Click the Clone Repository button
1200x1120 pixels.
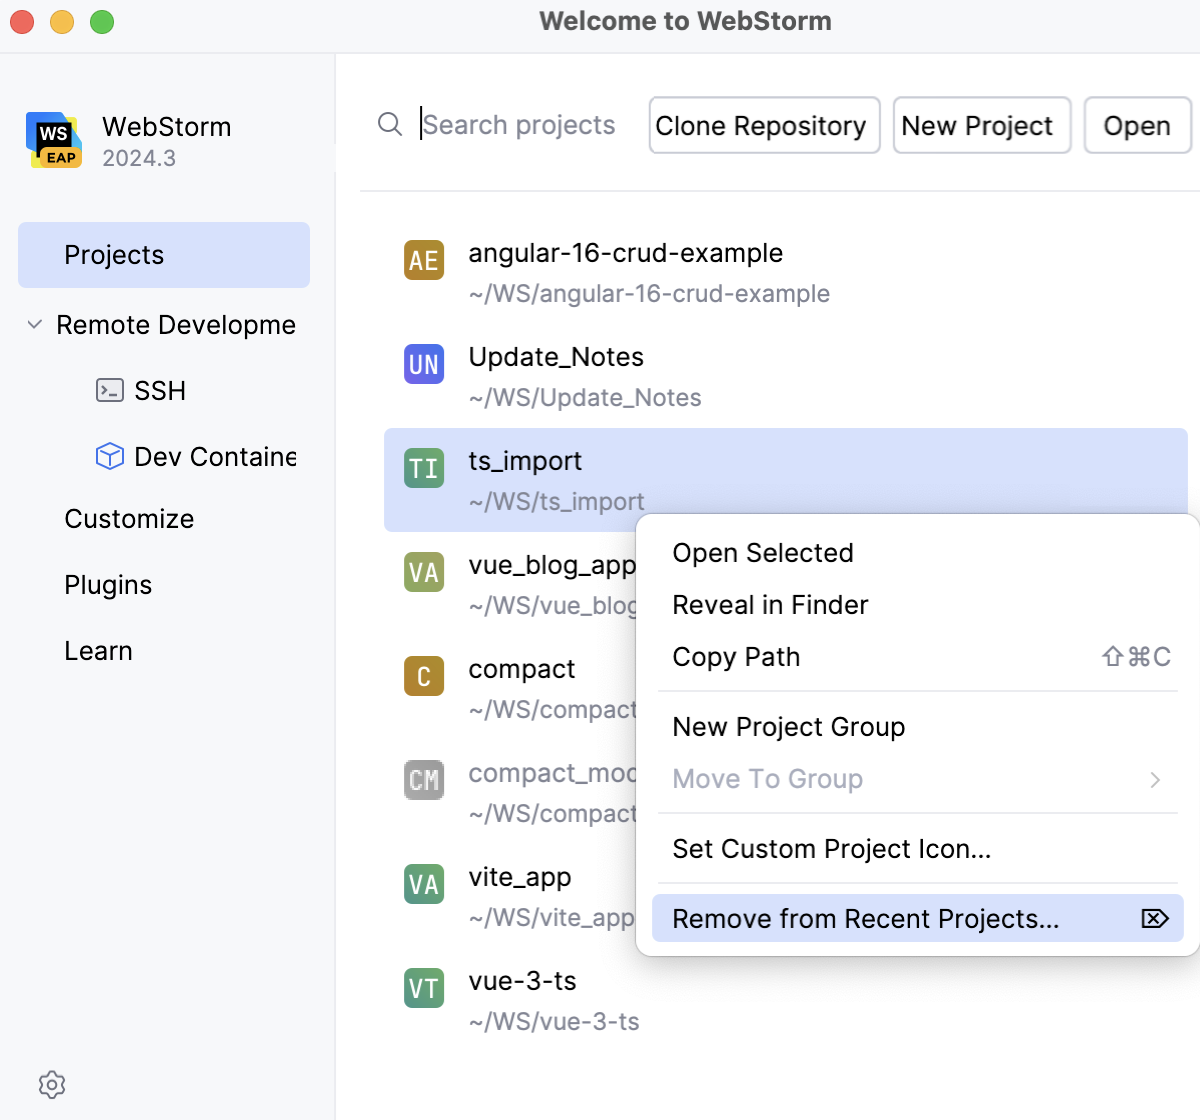pyautogui.click(x=763, y=125)
